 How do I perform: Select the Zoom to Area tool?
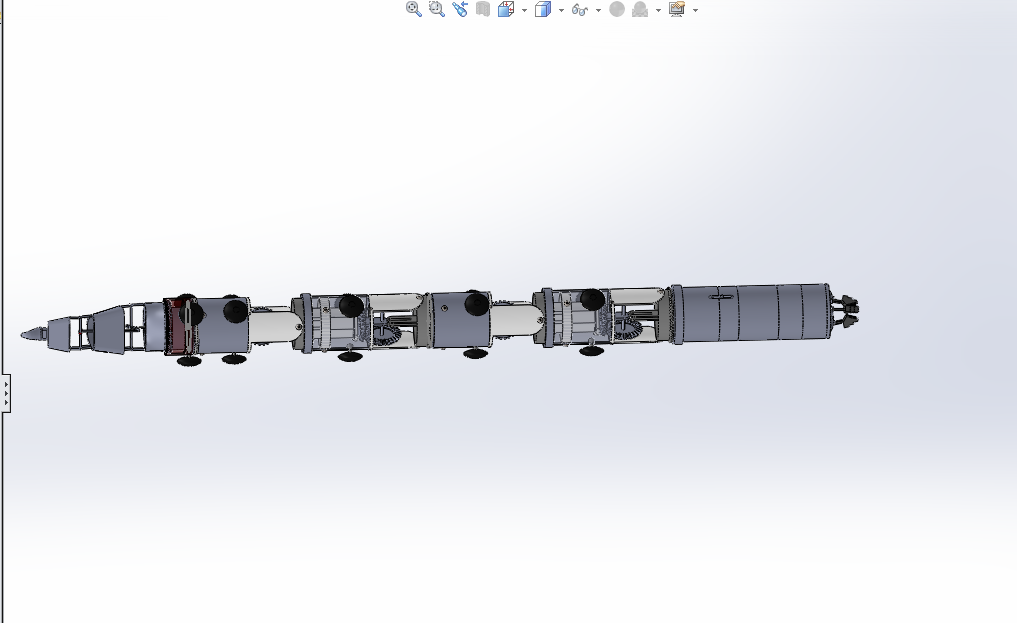click(x=437, y=9)
